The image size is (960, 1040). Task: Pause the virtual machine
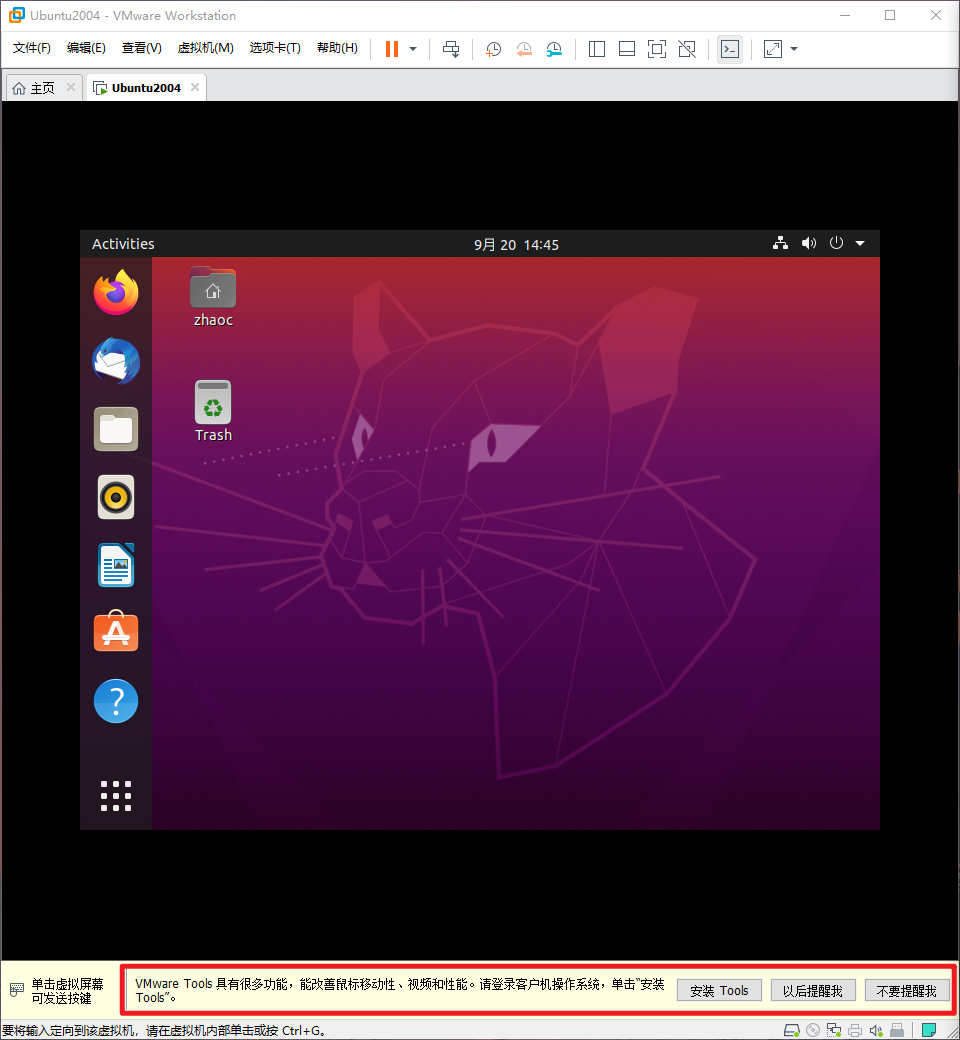(391, 48)
